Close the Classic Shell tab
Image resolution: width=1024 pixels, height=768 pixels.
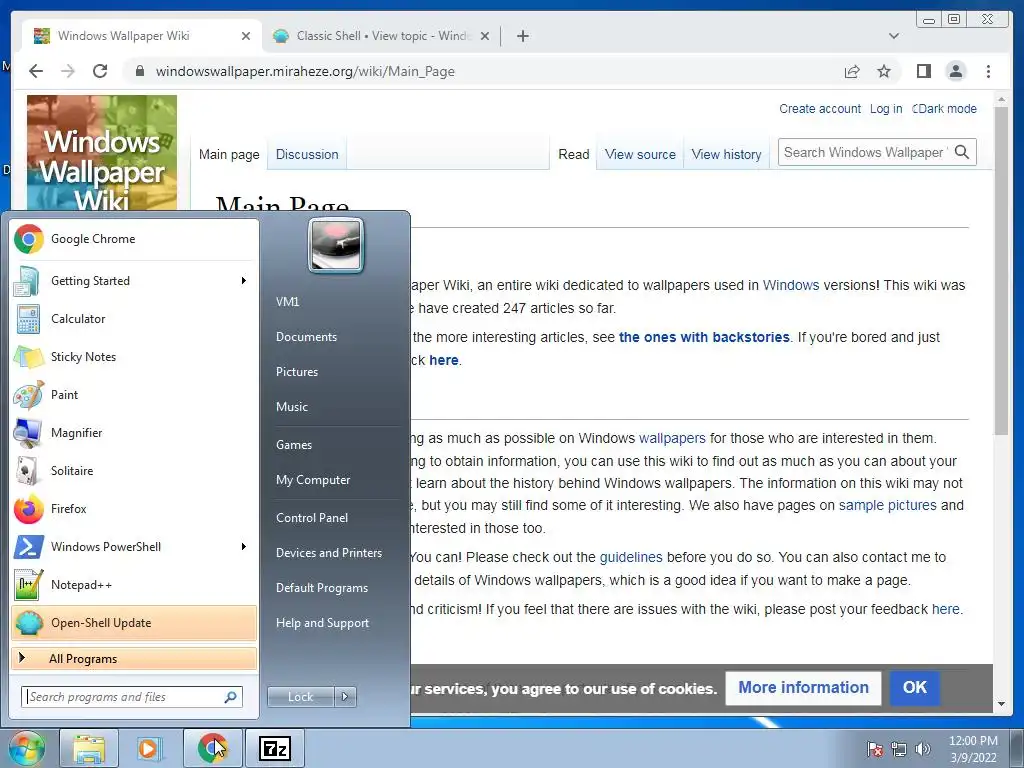pos(485,36)
